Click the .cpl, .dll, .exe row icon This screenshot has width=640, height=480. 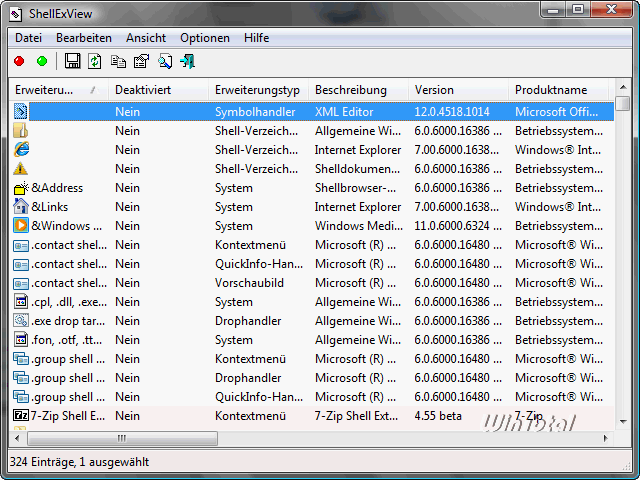[x=21, y=302]
